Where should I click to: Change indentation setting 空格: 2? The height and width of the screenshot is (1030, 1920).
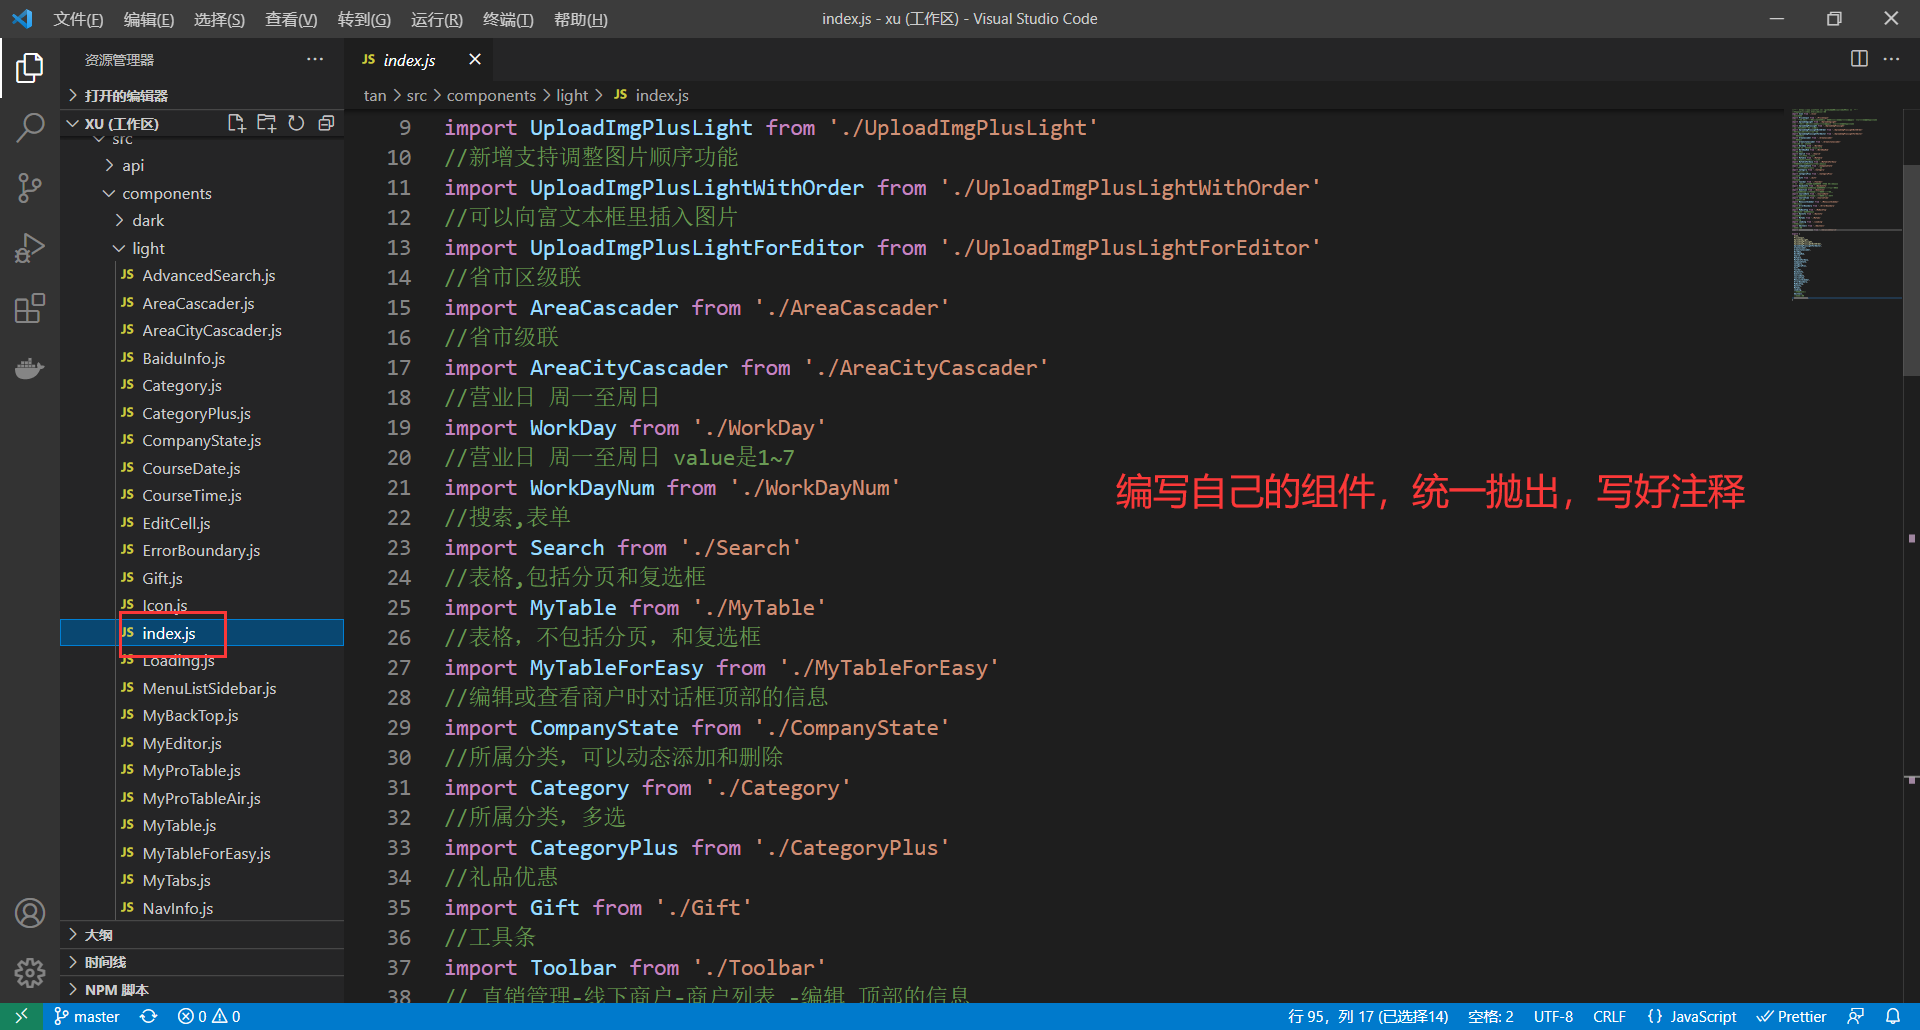(x=1490, y=1016)
